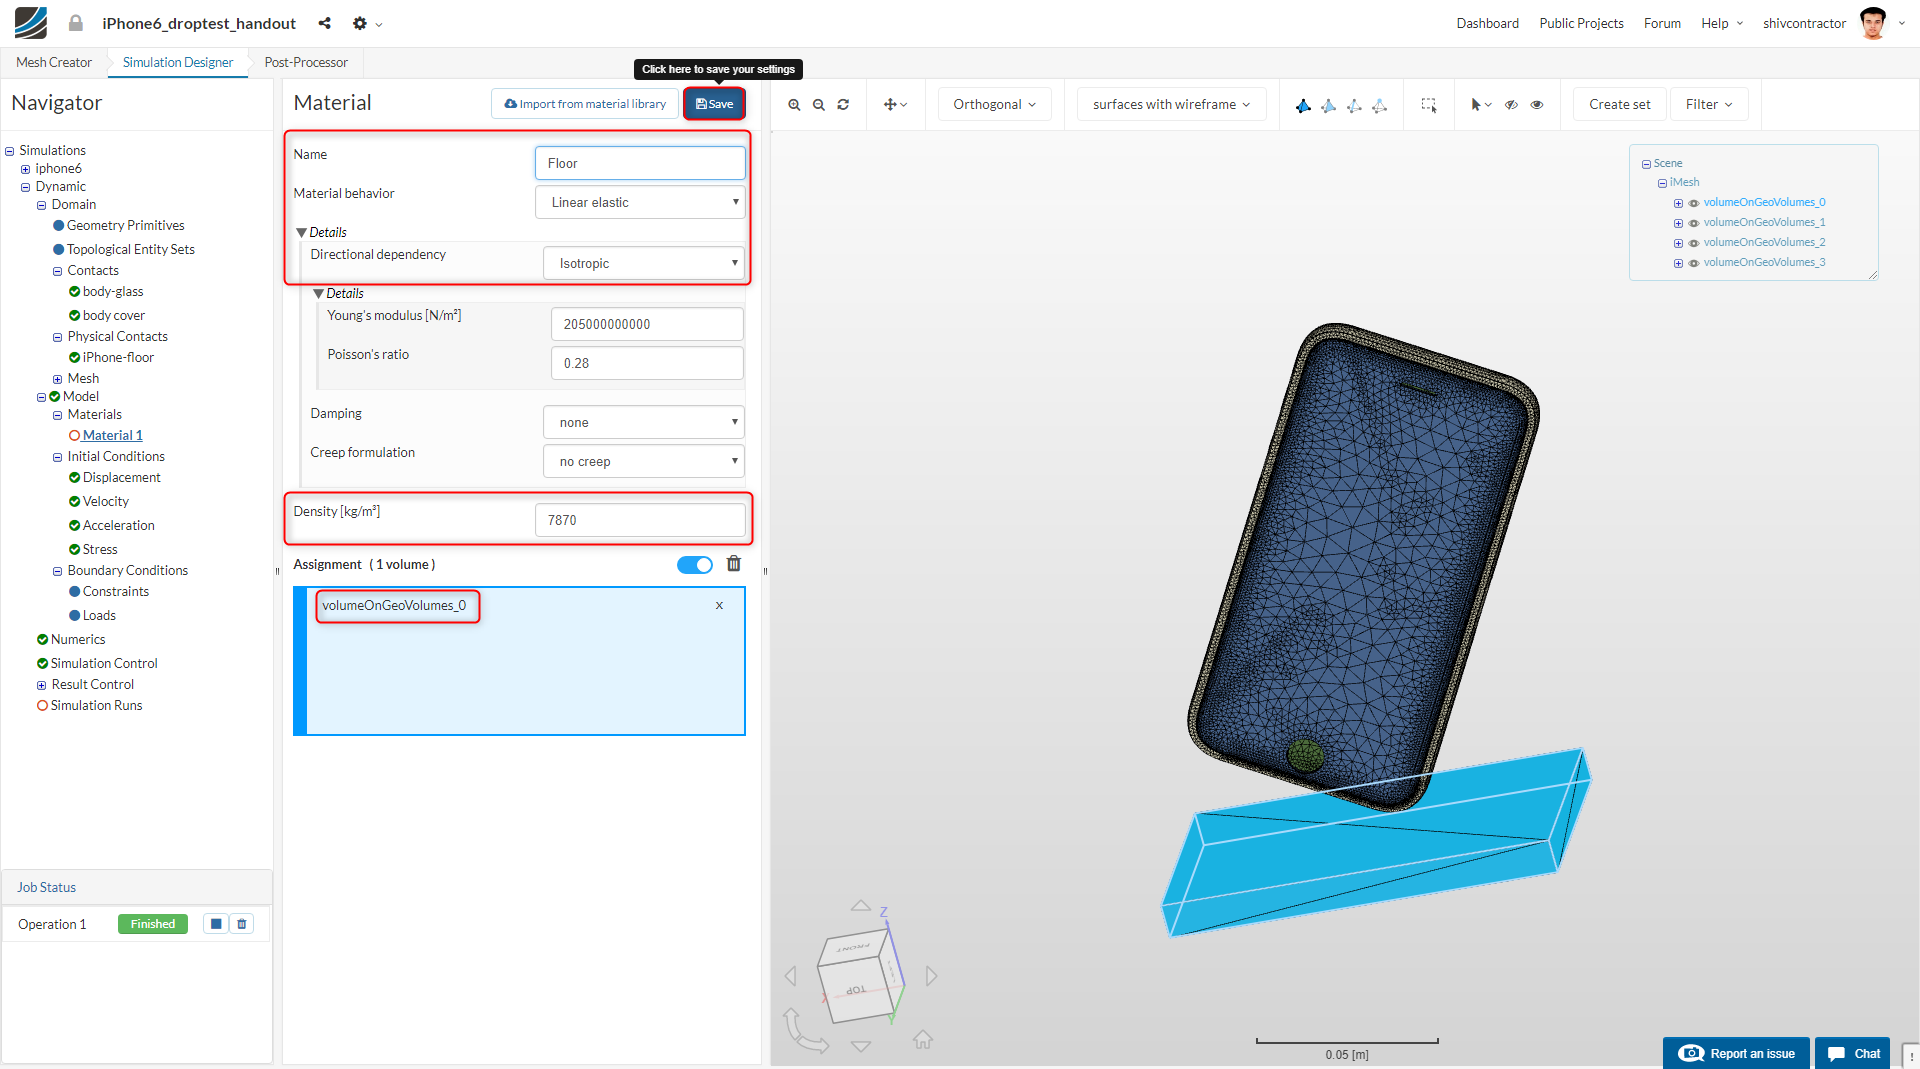Show all entities with eye icon
Image resolution: width=1920 pixels, height=1069 pixels.
(1537, 104)
